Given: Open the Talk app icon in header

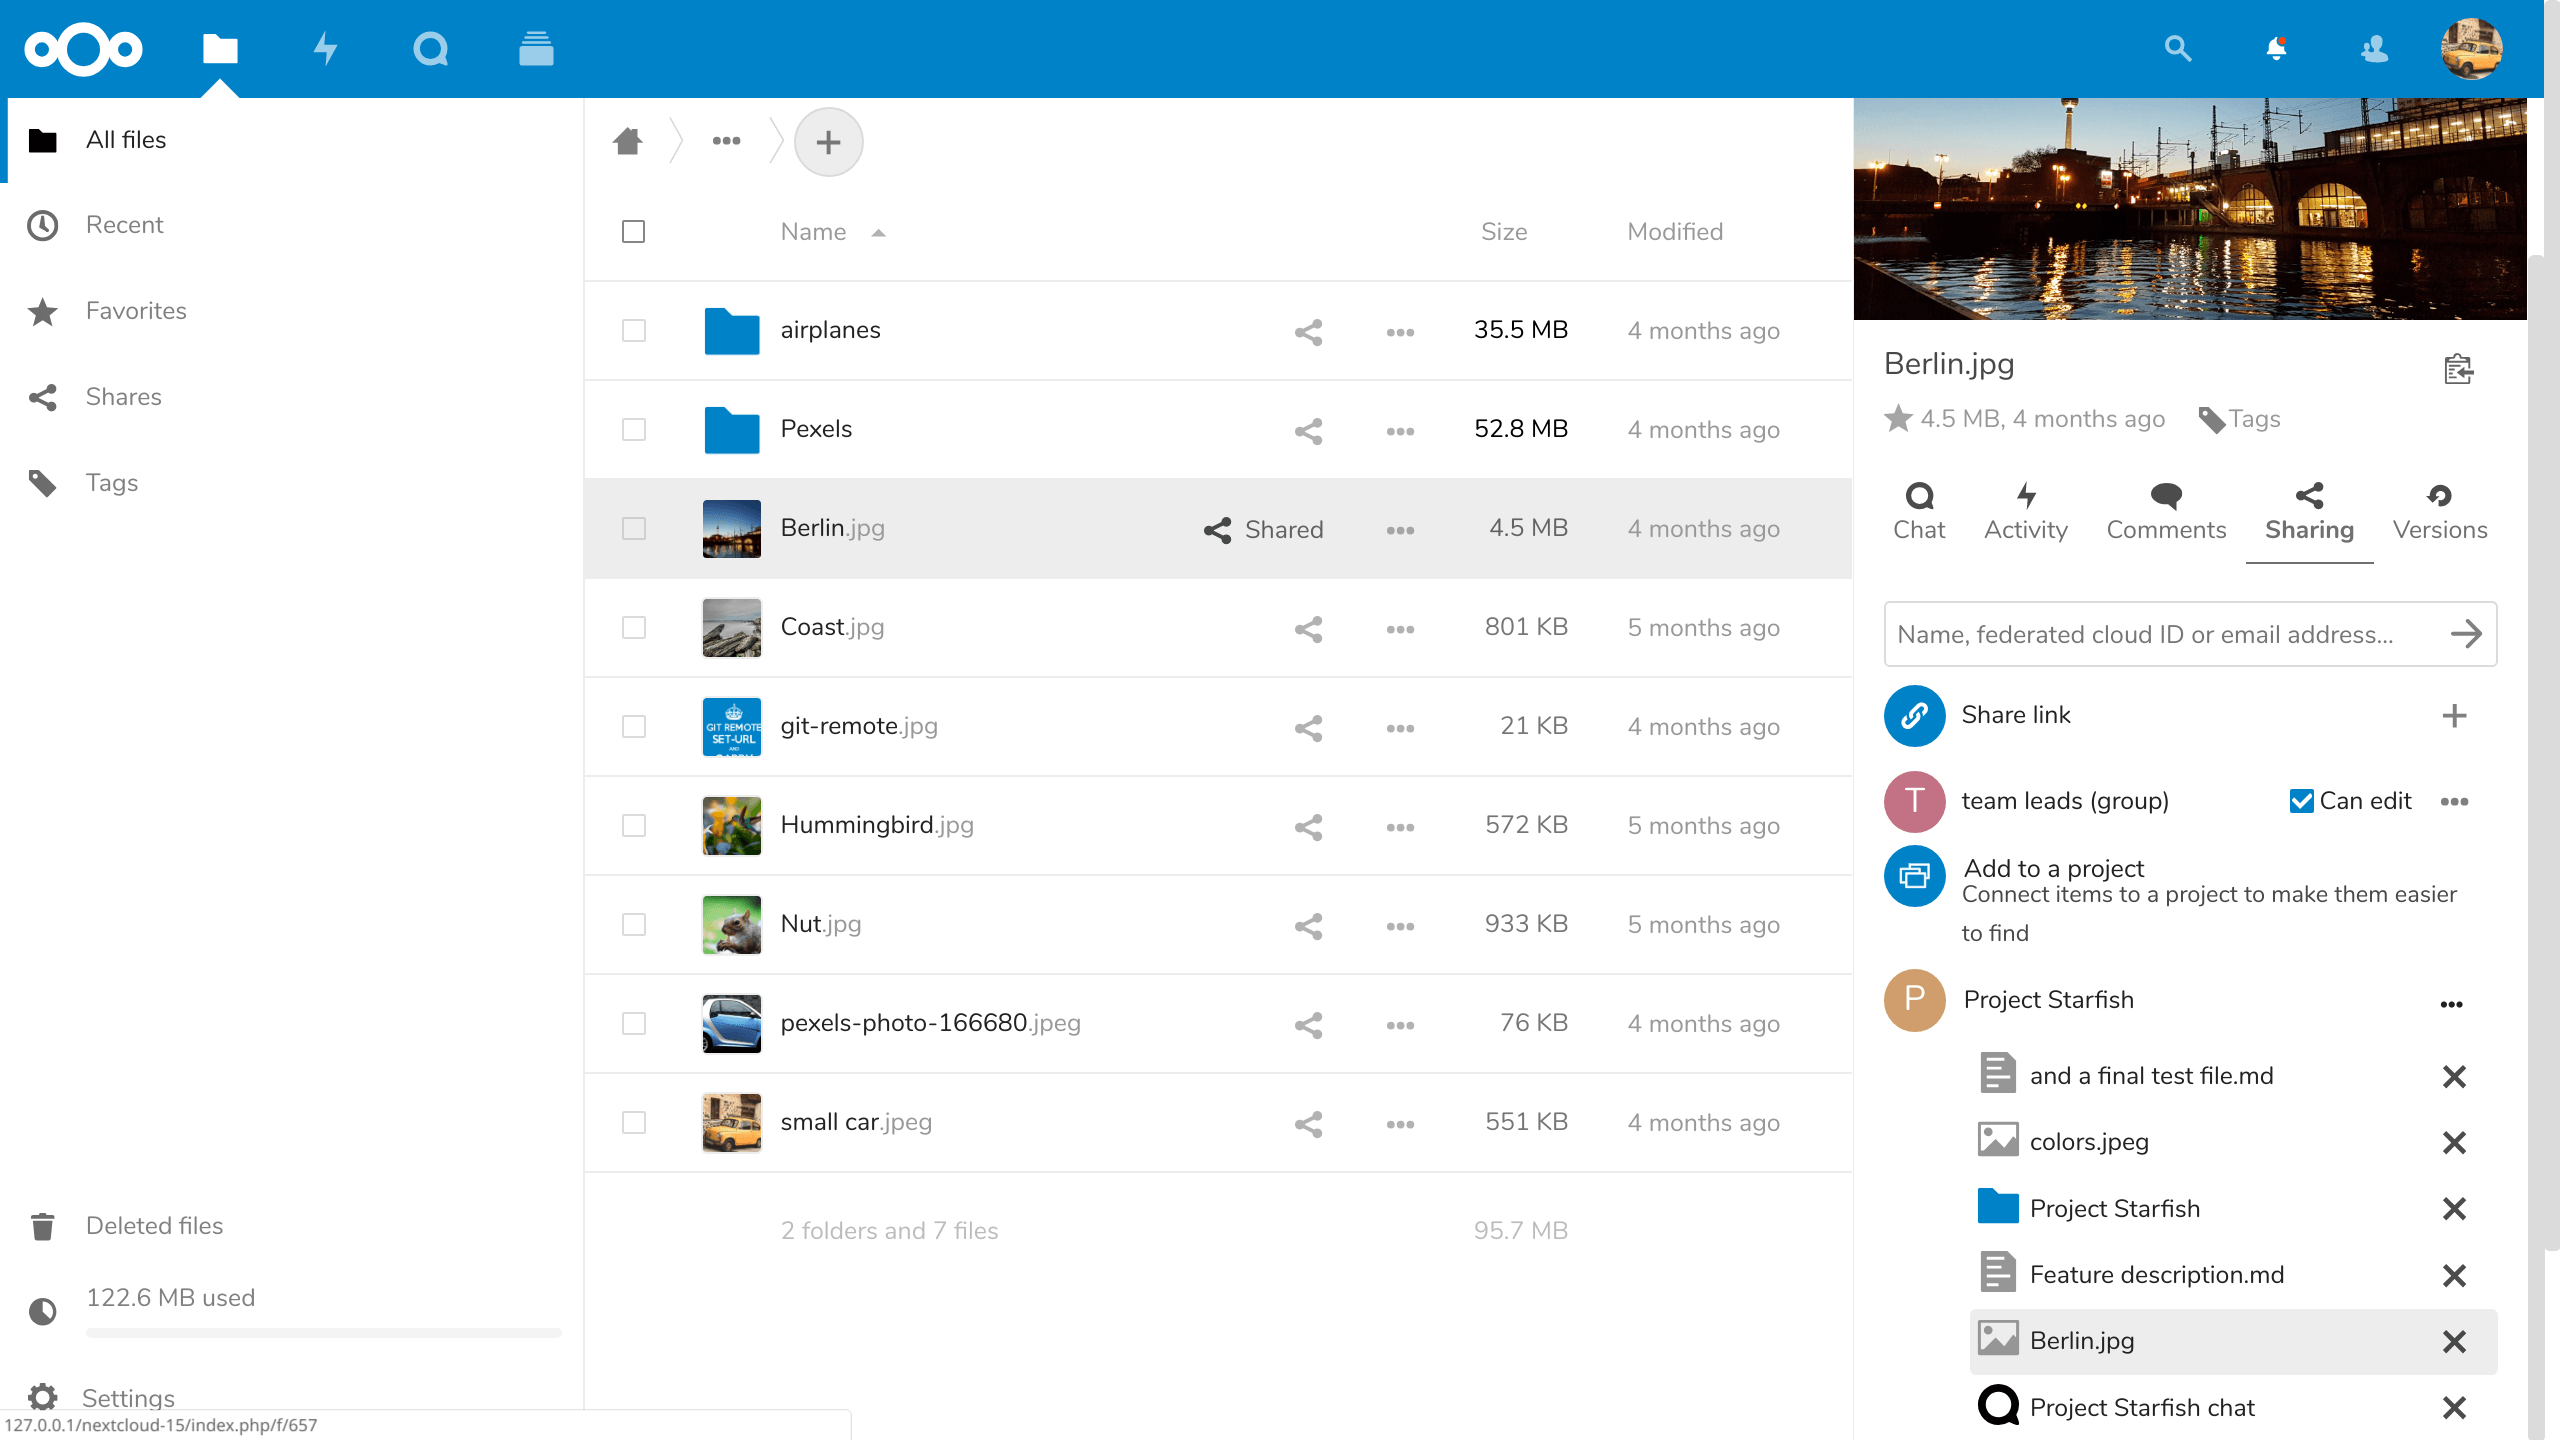Looking at the screenshot, I should (x=430, y=48).
